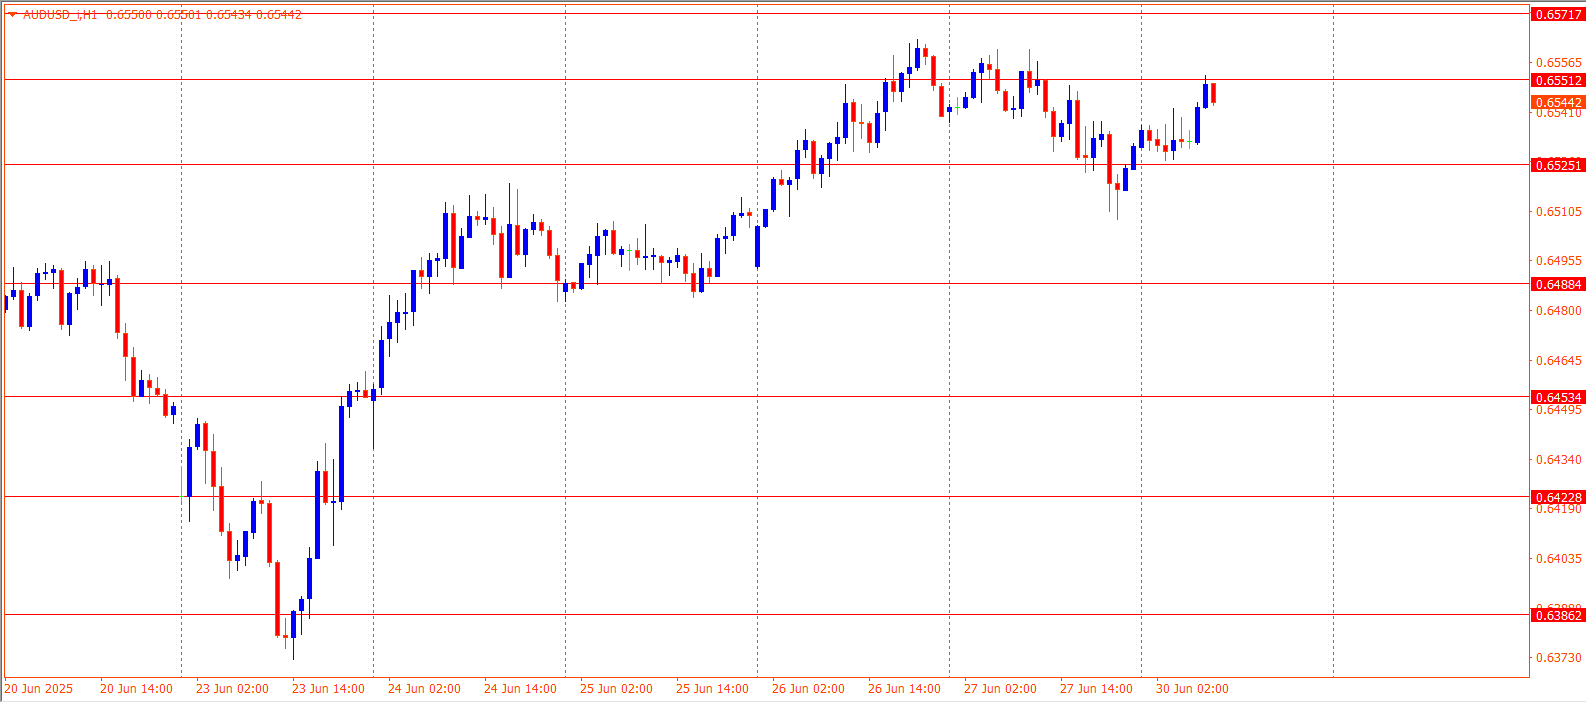Click the 26 Jun 14:00 time label

click(904, 688)
